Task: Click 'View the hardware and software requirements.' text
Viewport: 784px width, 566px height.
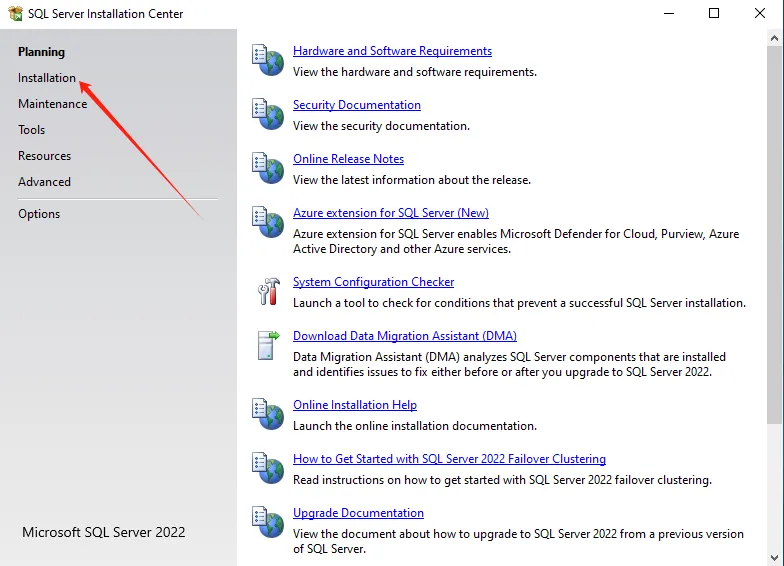Action: click(x=415, y=72)
